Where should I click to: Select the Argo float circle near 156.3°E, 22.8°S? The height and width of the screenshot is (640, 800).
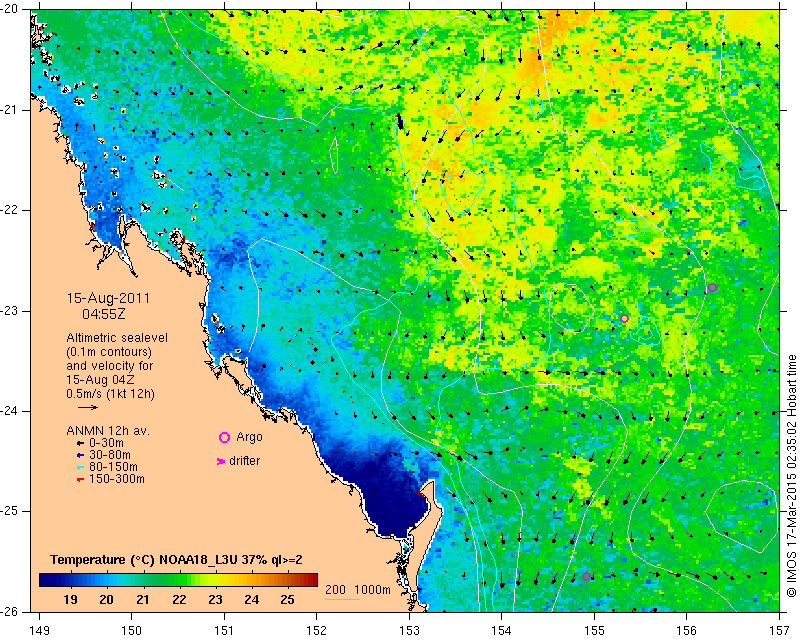[713, 288]
